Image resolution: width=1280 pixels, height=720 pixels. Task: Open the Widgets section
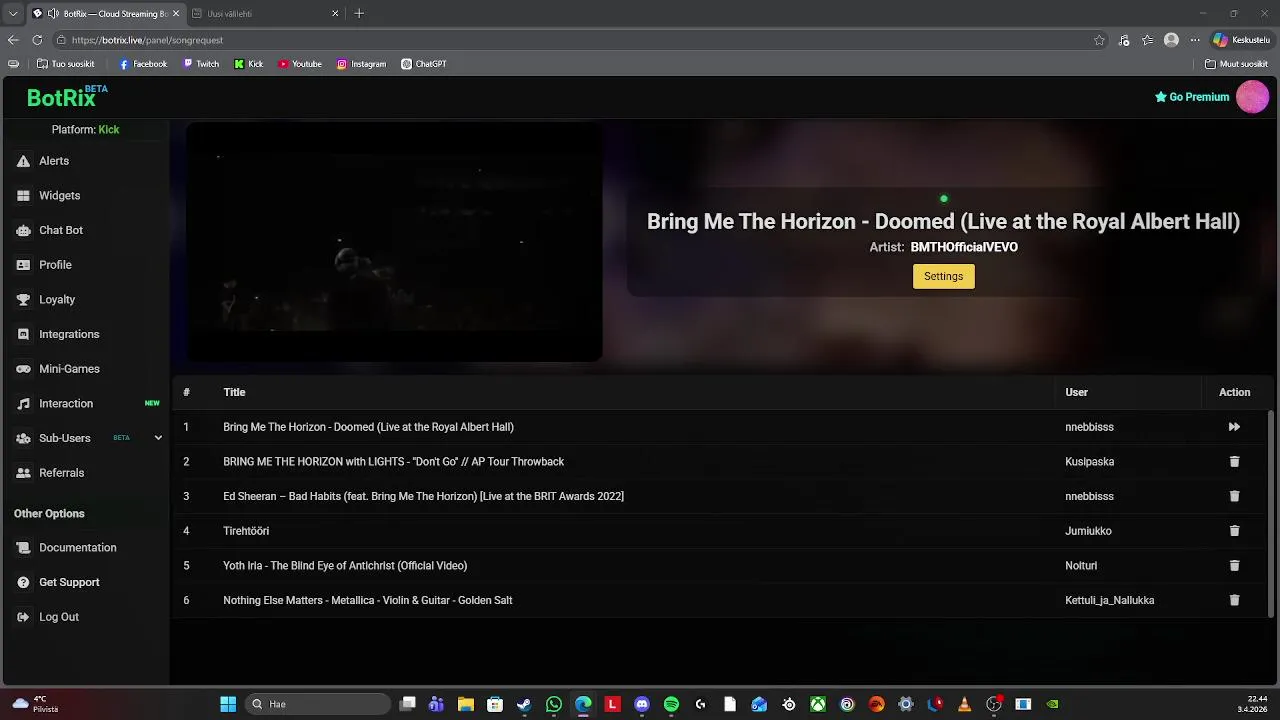click(x=59, y=196)
